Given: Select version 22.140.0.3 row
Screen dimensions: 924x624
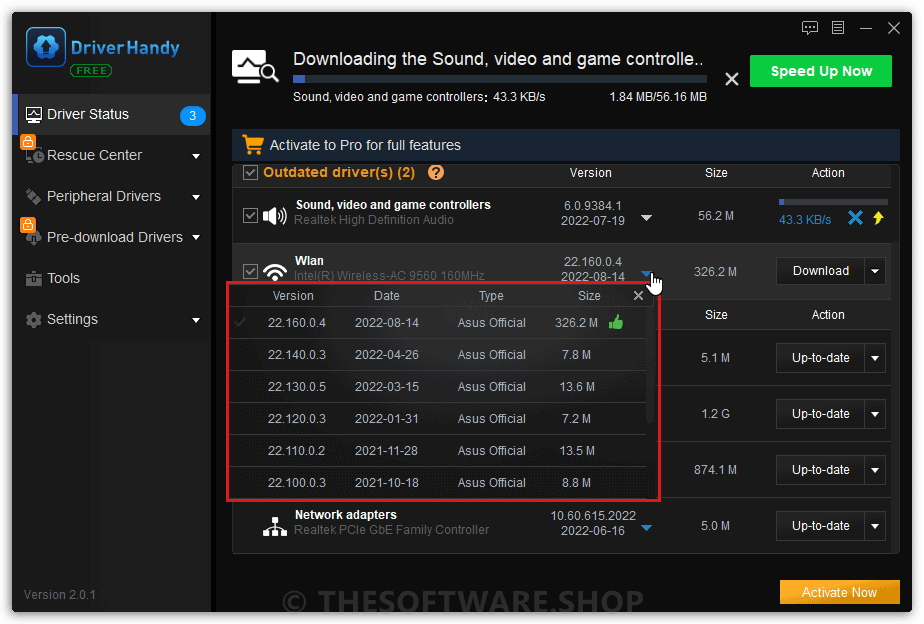Looking at the screenshot, I should 438,355.
